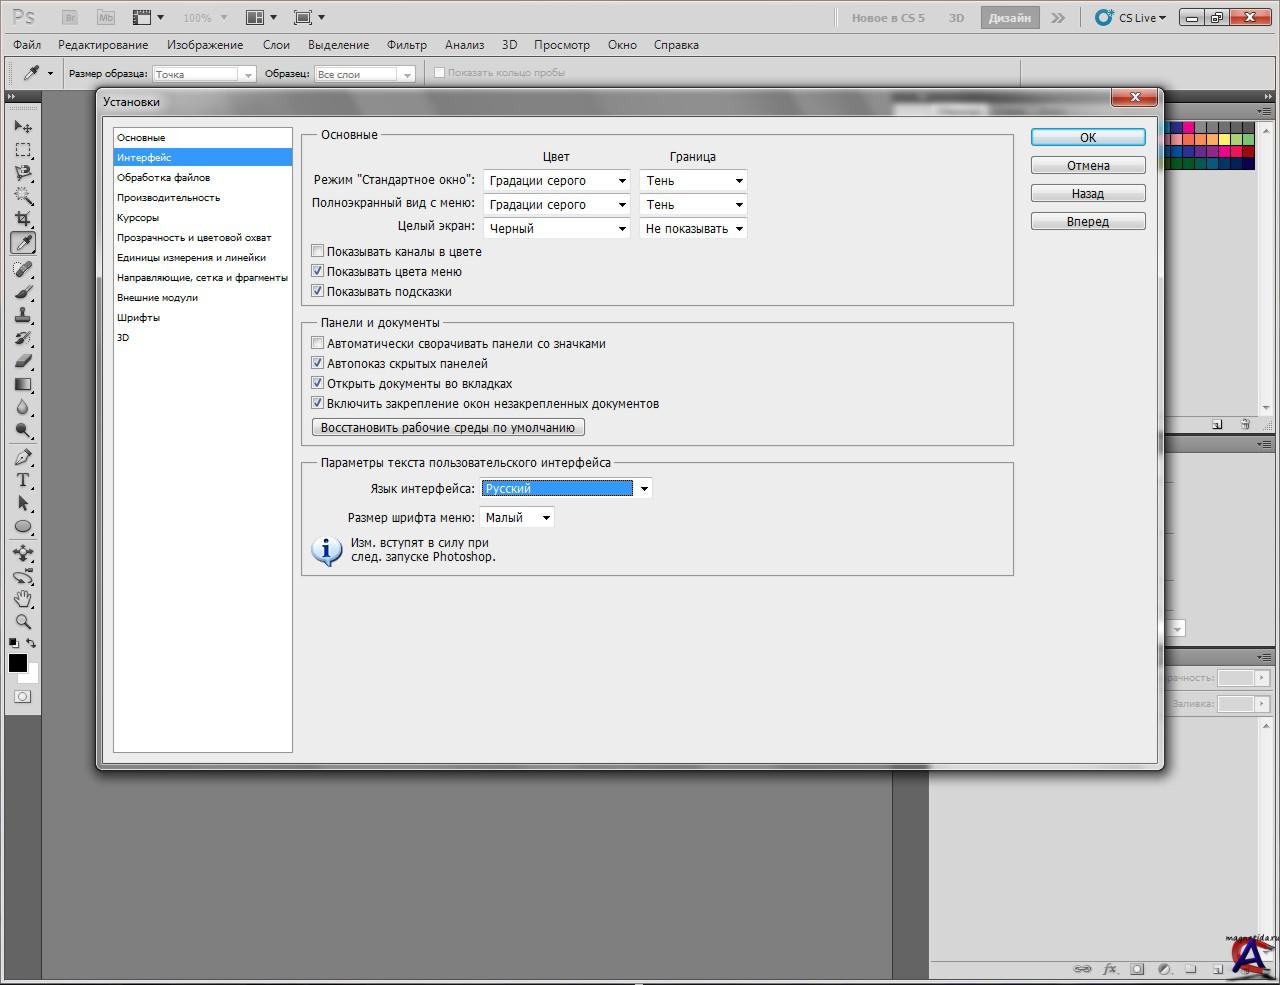Viewport: 1280px width, 985px height.
Task: Toggle 'Открыть документы во вкладках' checkbox
Action: (318, 384)
